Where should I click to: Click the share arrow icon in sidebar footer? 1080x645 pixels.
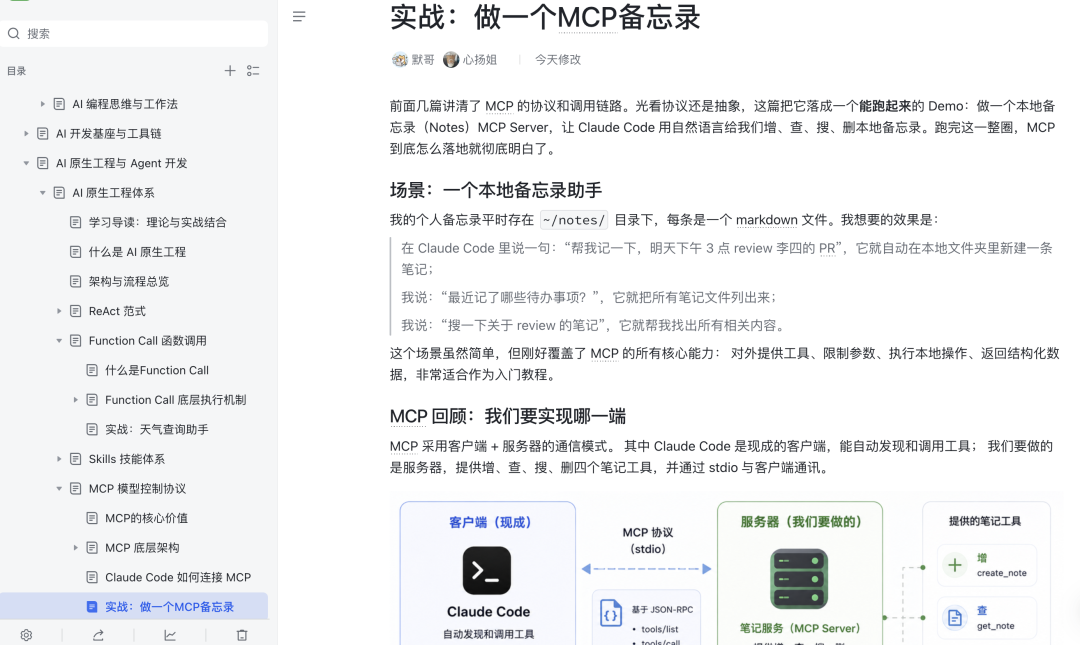click(98, 635)
